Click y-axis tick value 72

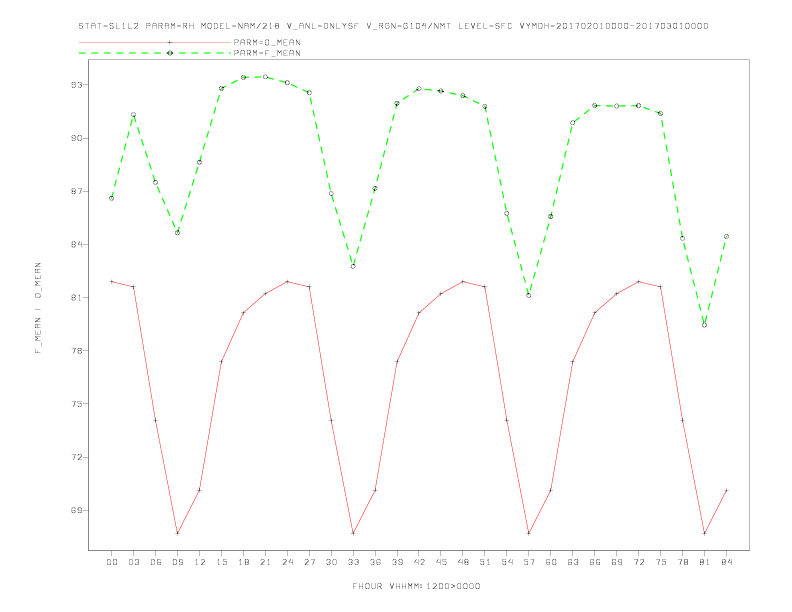coord(76,457)
